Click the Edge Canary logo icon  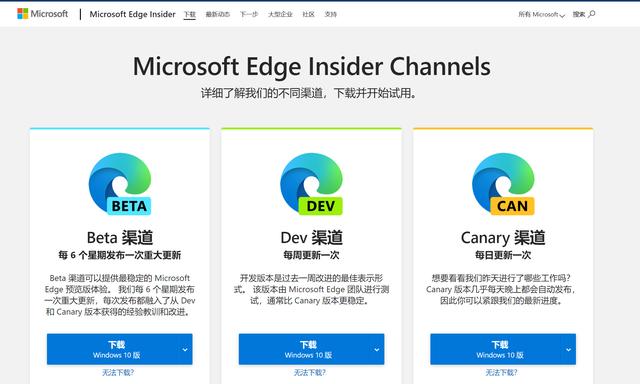coord(503,184)
